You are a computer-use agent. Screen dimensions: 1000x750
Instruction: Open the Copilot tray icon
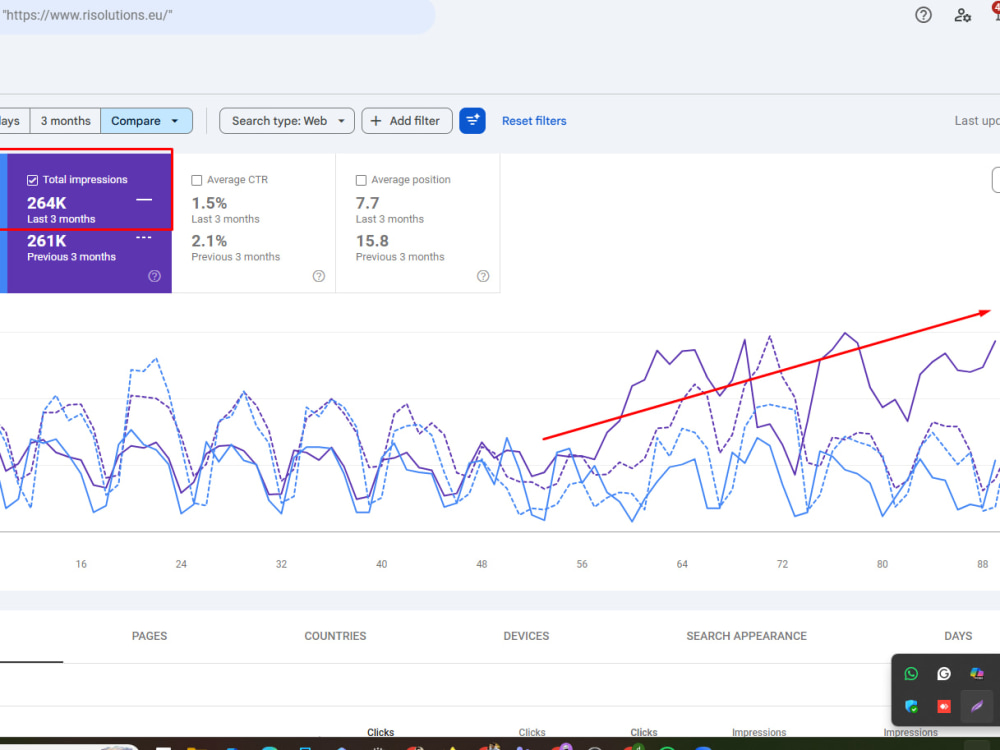click(x=976, y=673)
